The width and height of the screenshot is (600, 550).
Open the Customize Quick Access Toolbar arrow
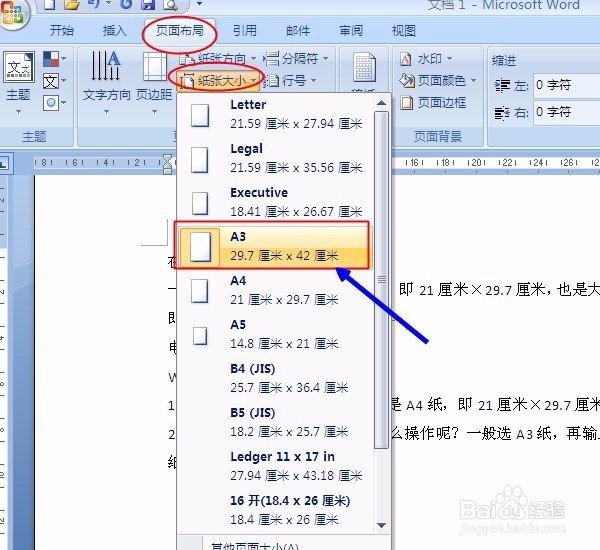click(199, 4)
